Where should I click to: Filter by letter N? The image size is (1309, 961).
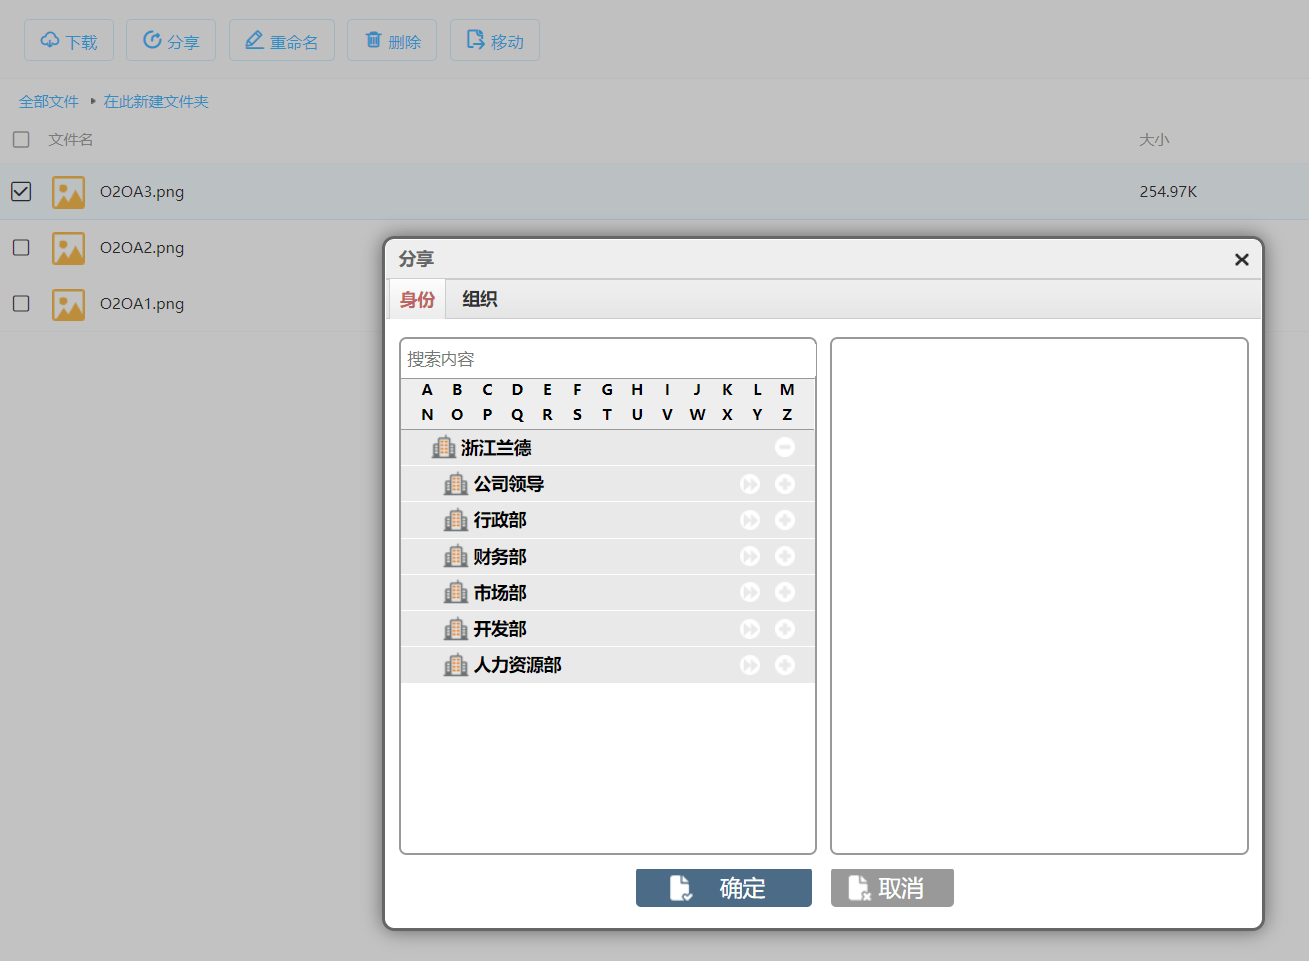coord(427,415)
